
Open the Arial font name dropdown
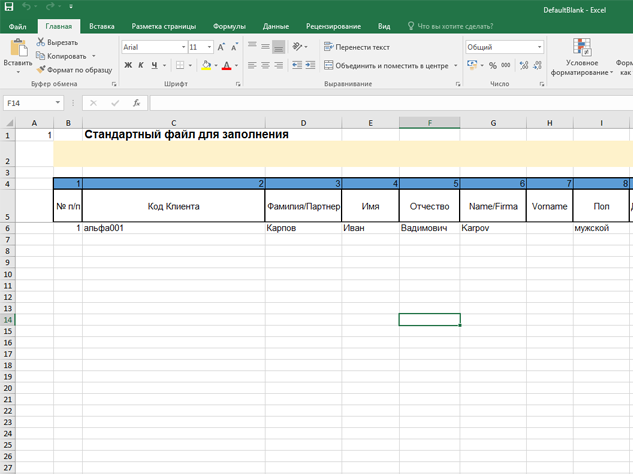(x=183, y=47)
